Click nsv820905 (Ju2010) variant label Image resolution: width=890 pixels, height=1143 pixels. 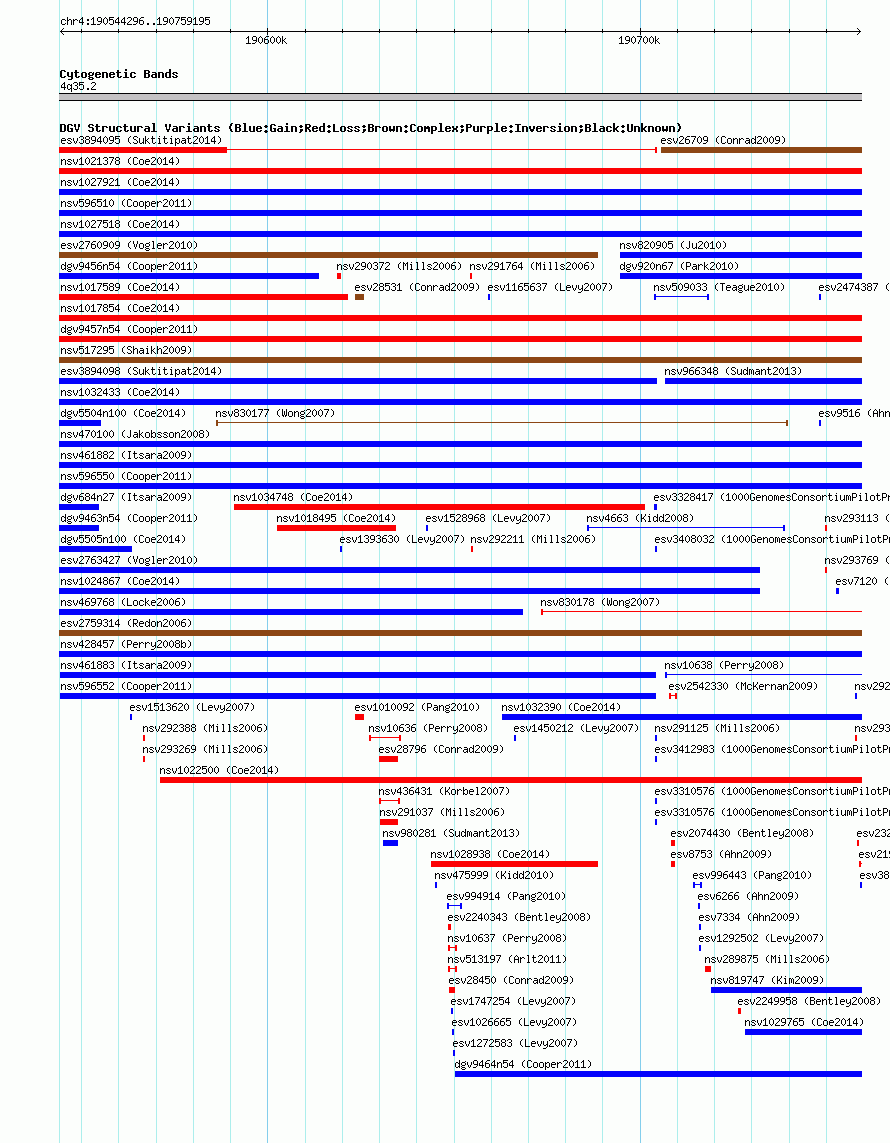(x=673, y=245)
